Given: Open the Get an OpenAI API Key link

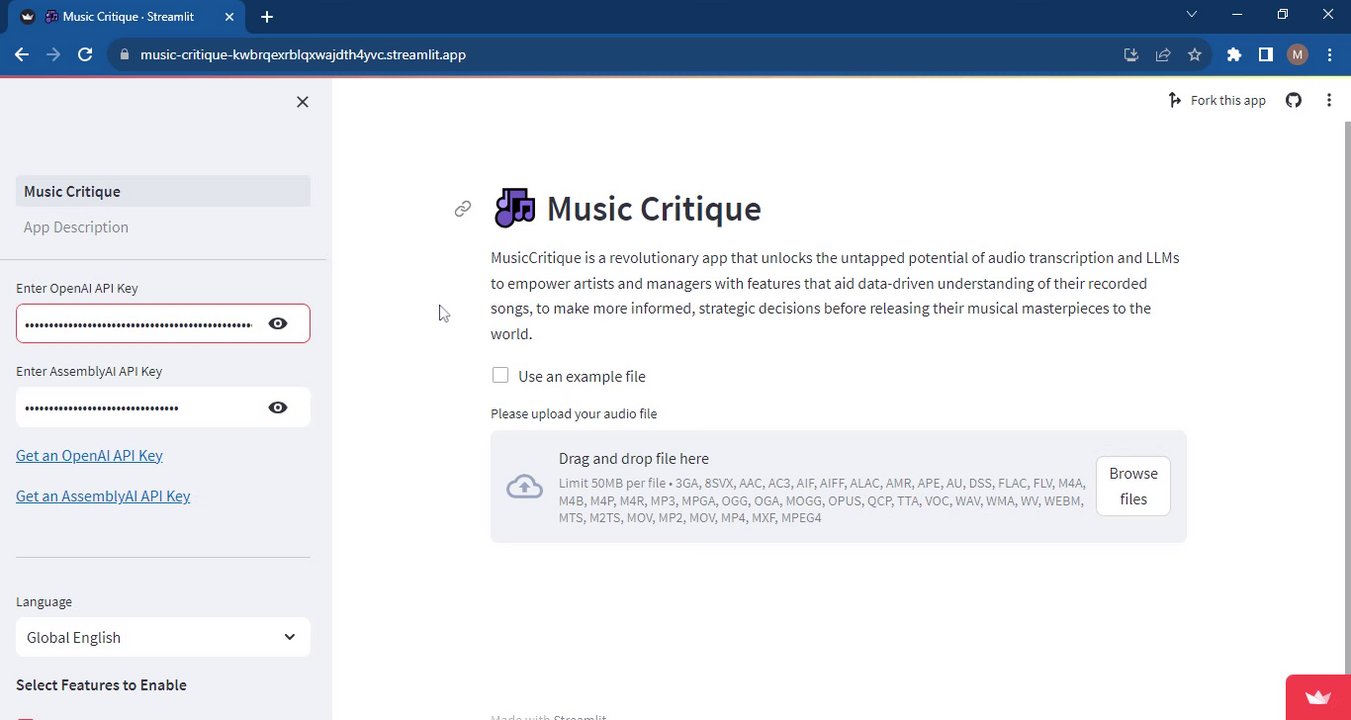Looking at the screenshot, I should coord(89,455).
